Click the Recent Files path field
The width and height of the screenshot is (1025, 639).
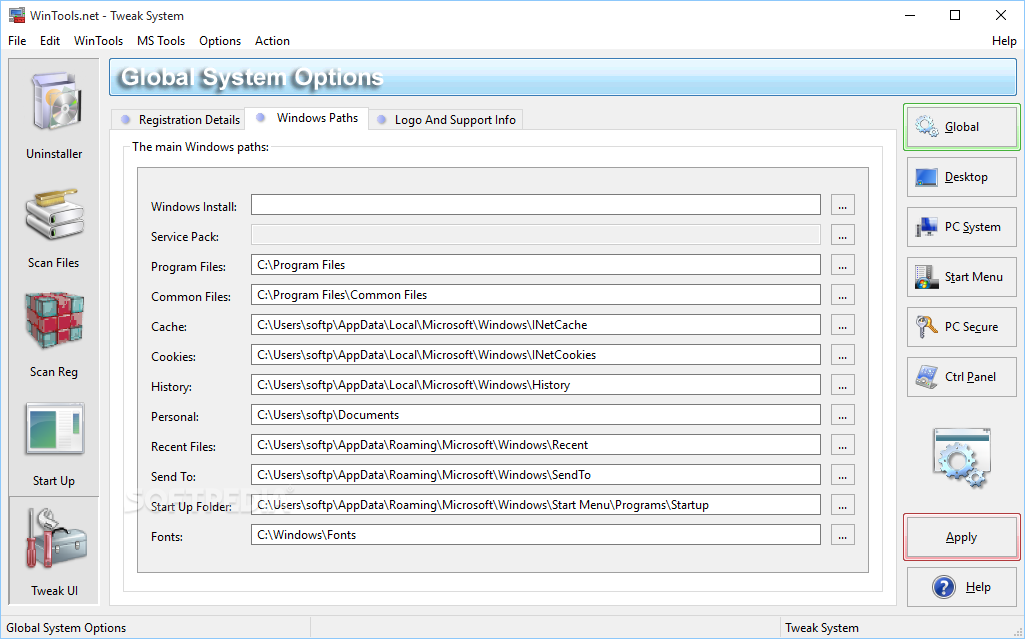(x=535, y=445)
